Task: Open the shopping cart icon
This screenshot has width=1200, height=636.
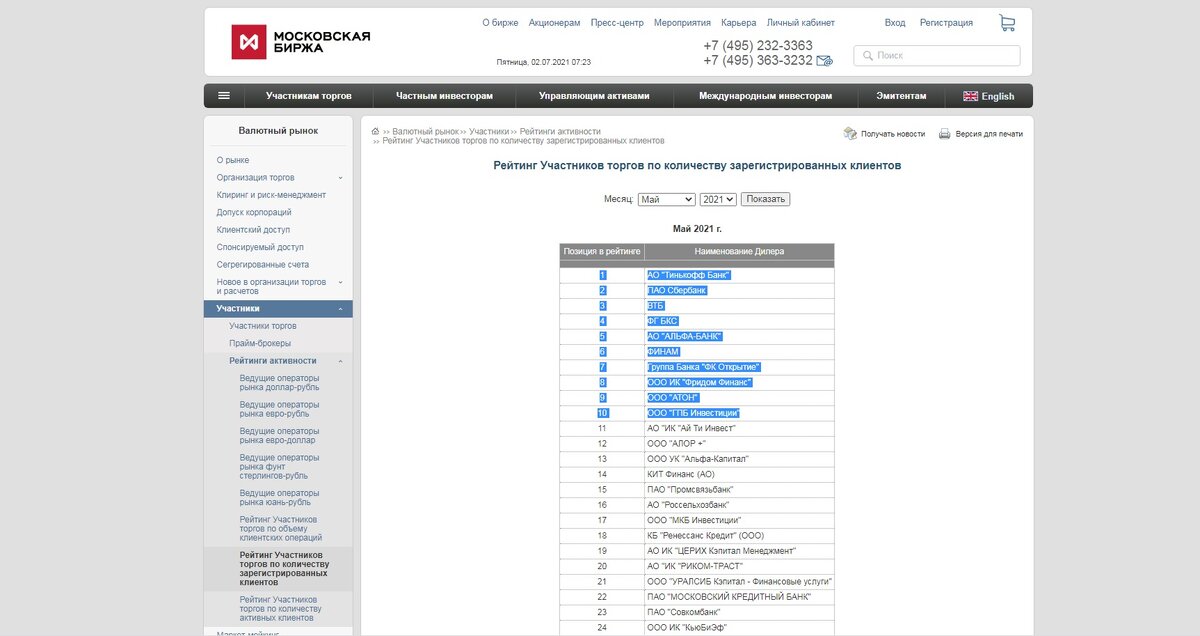Action: [1007, 23]
